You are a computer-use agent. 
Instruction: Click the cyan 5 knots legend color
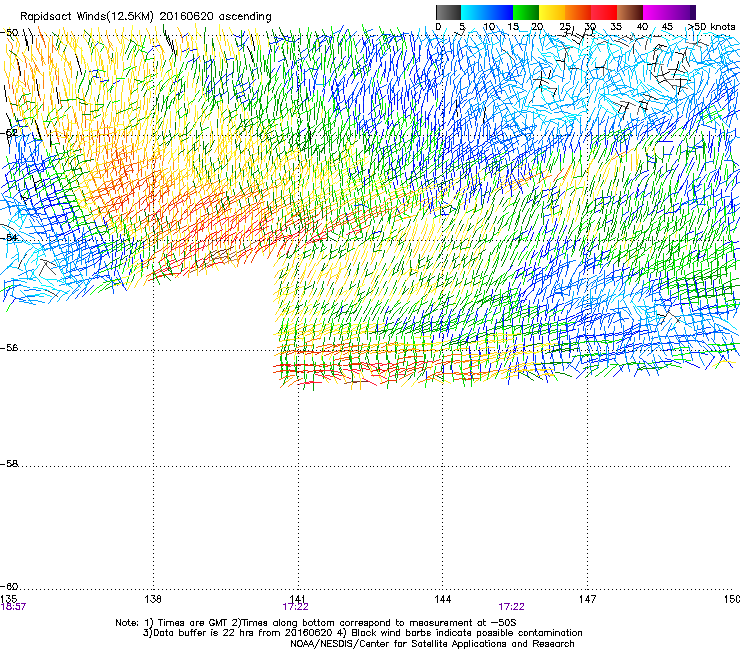pyautogui.click(x=473, y=12)
